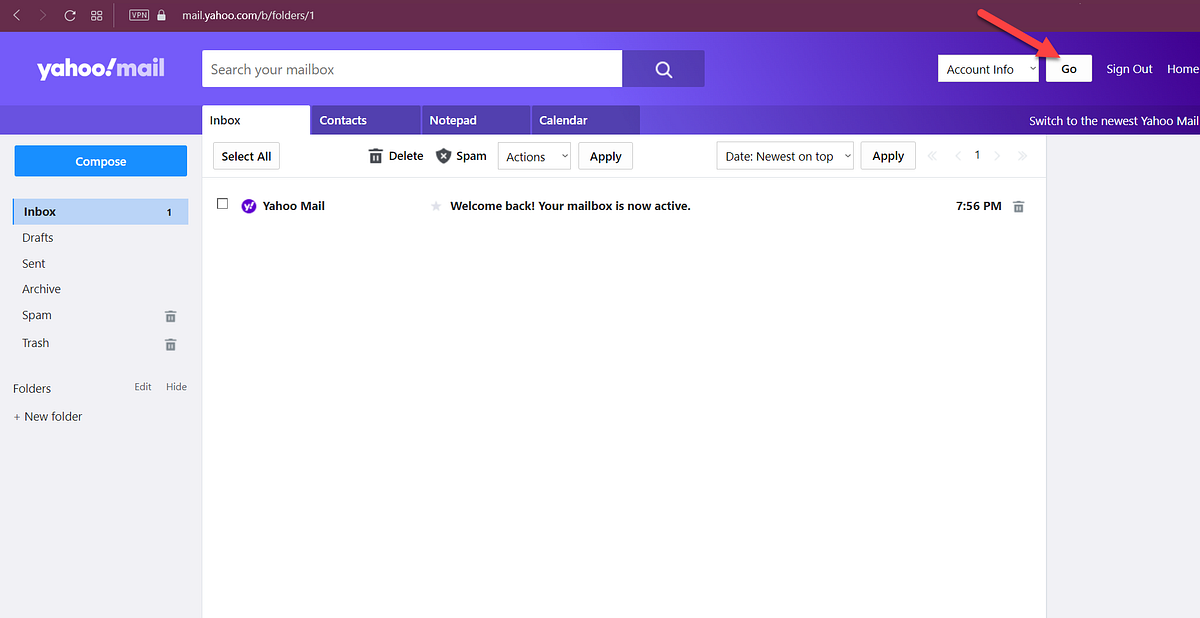Delete the Welcome back message via its row trash icon

[1019, 207]
